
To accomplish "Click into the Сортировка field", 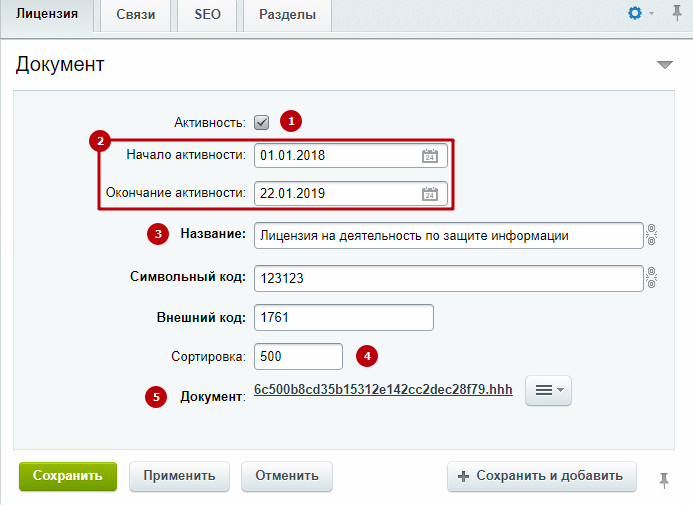I will [x=298, y=356].
